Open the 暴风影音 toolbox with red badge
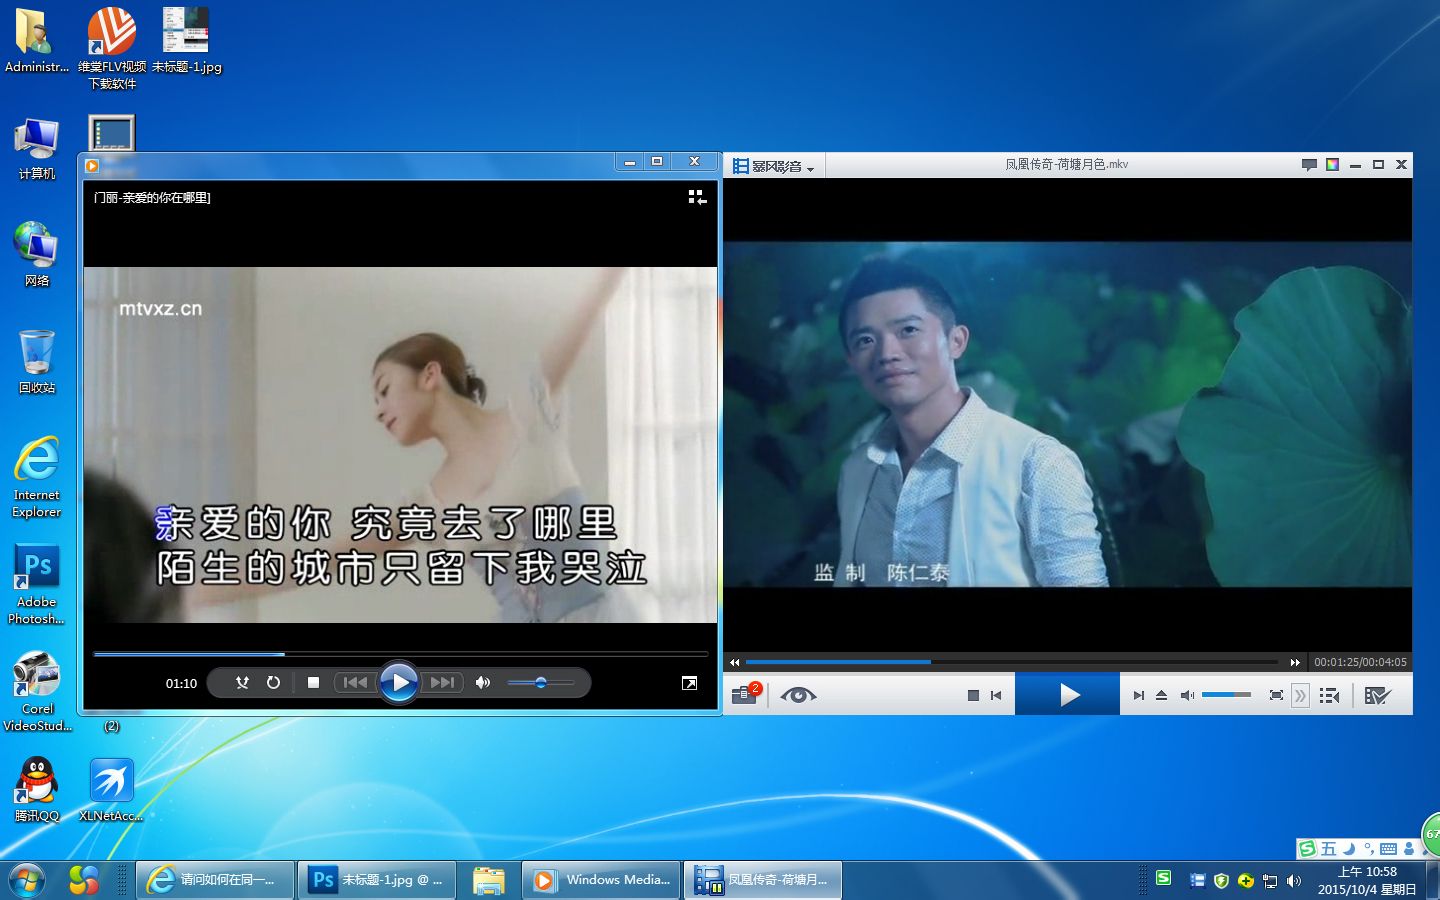Image resolution: width=1440 pixels, height=900 pixels. (x=745, y=694)
